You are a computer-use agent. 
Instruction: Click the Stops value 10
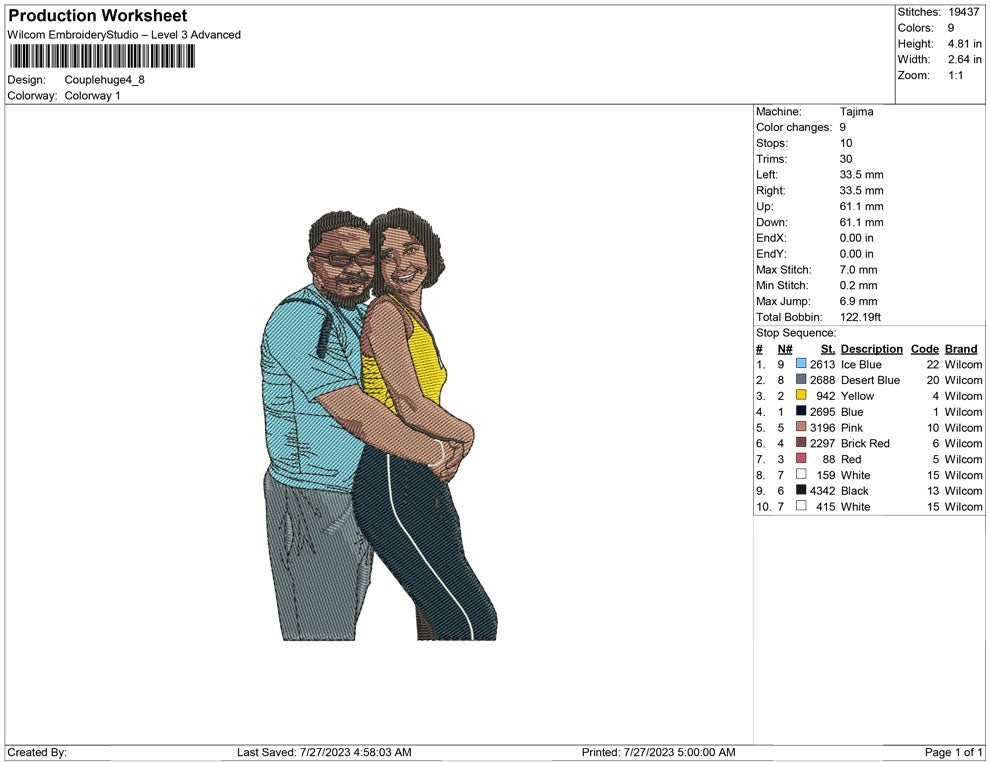[846, 143]
